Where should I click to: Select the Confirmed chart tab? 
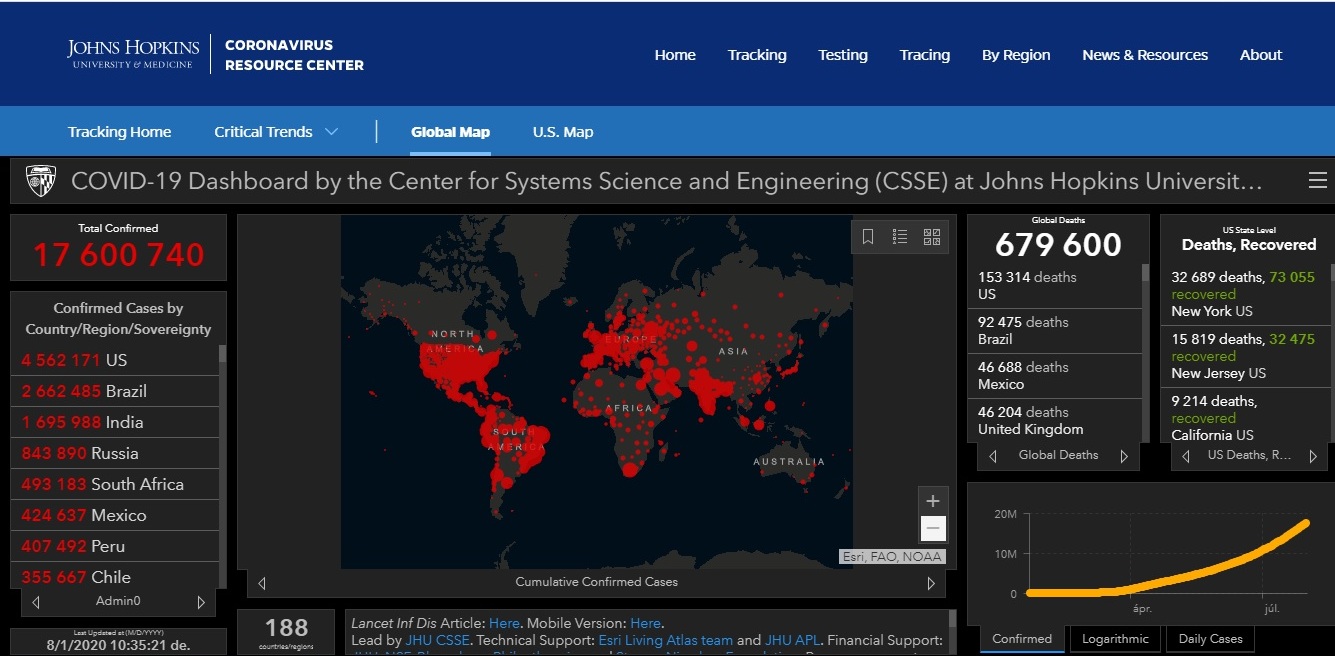[x=1022, y=639]
